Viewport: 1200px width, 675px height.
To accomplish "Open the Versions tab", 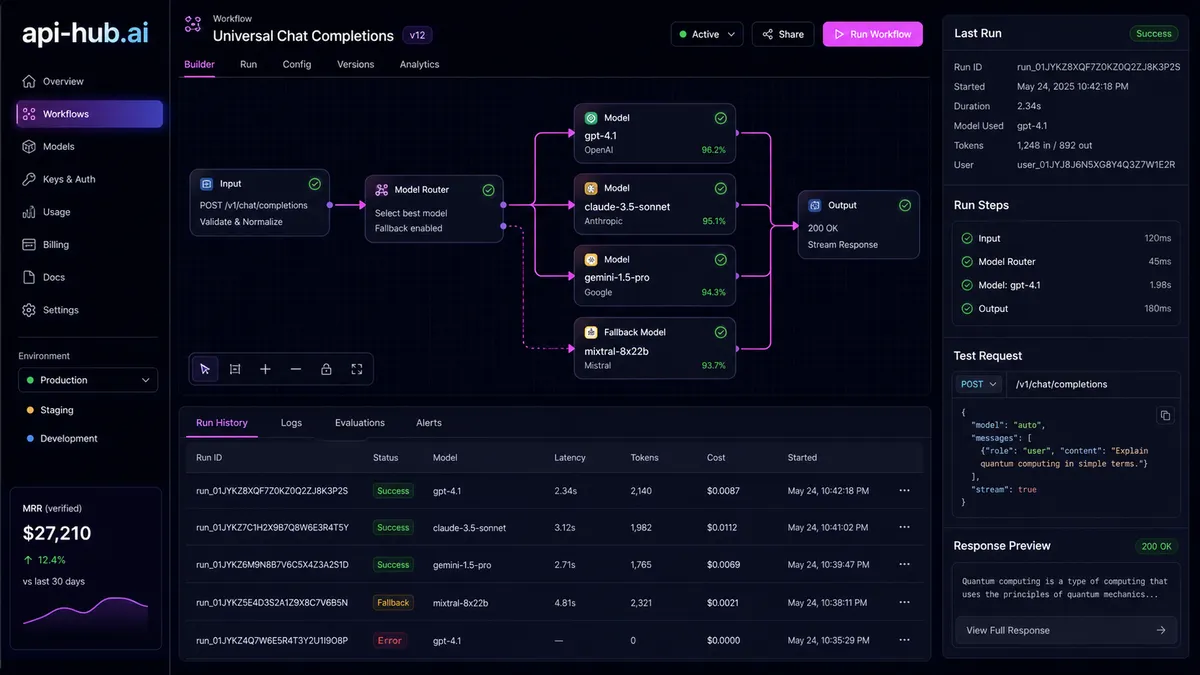I will 355,64.
